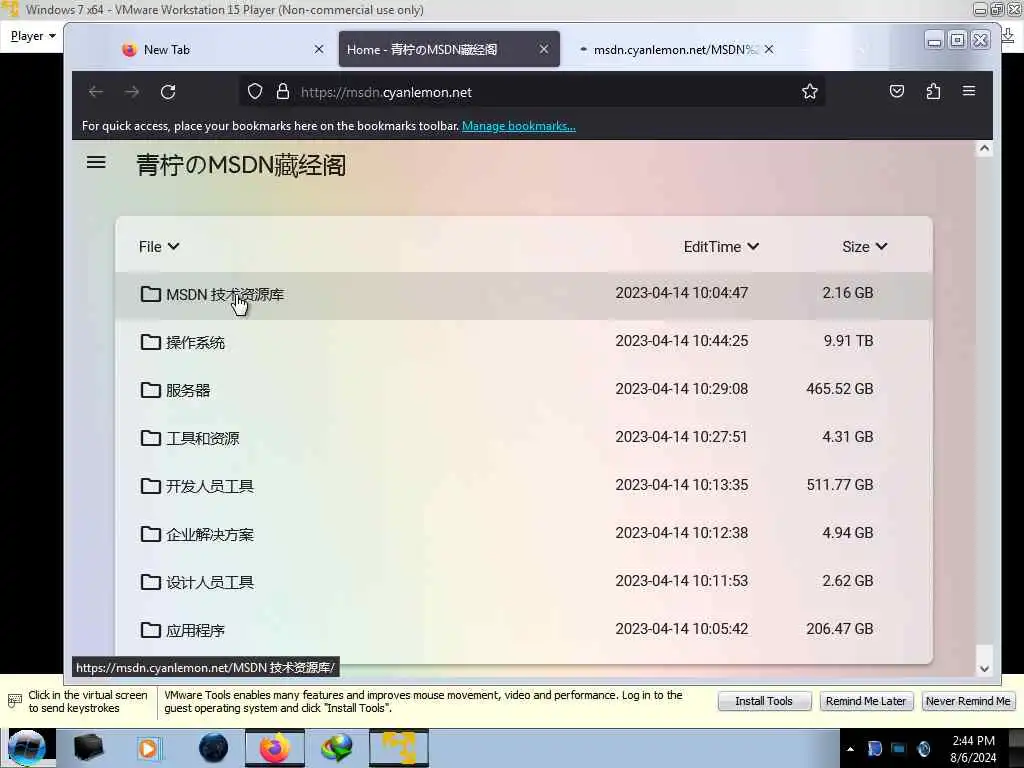Click the browser forward arrow

tap(132, 92)
